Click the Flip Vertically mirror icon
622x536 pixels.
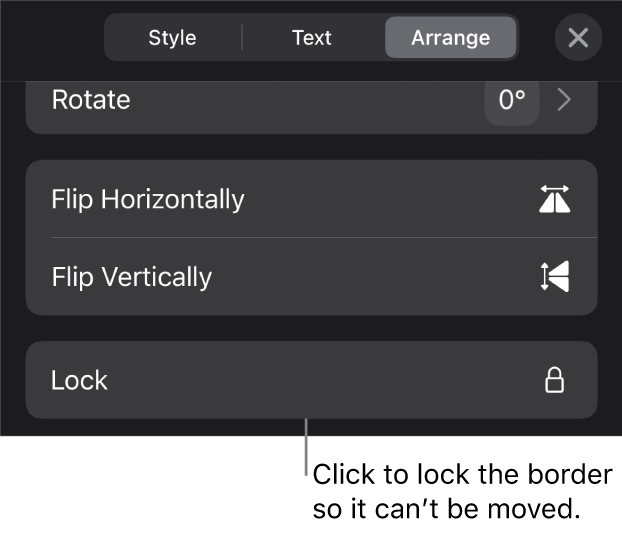click(x=554, y=277)
